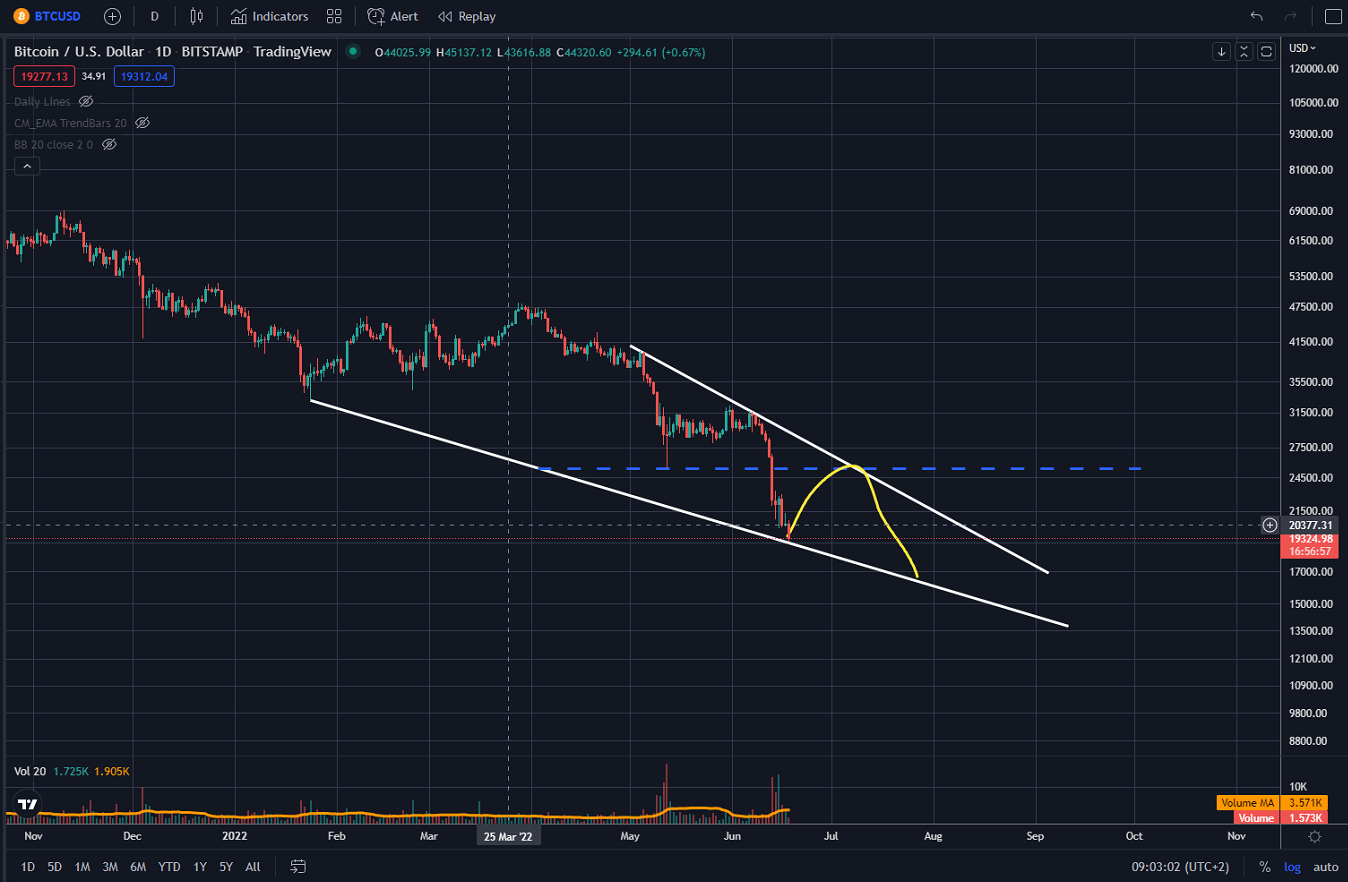Screen dimensions: 1348x882
Task: Select the Daily Lines indicator label
Action: click(42, 102)
